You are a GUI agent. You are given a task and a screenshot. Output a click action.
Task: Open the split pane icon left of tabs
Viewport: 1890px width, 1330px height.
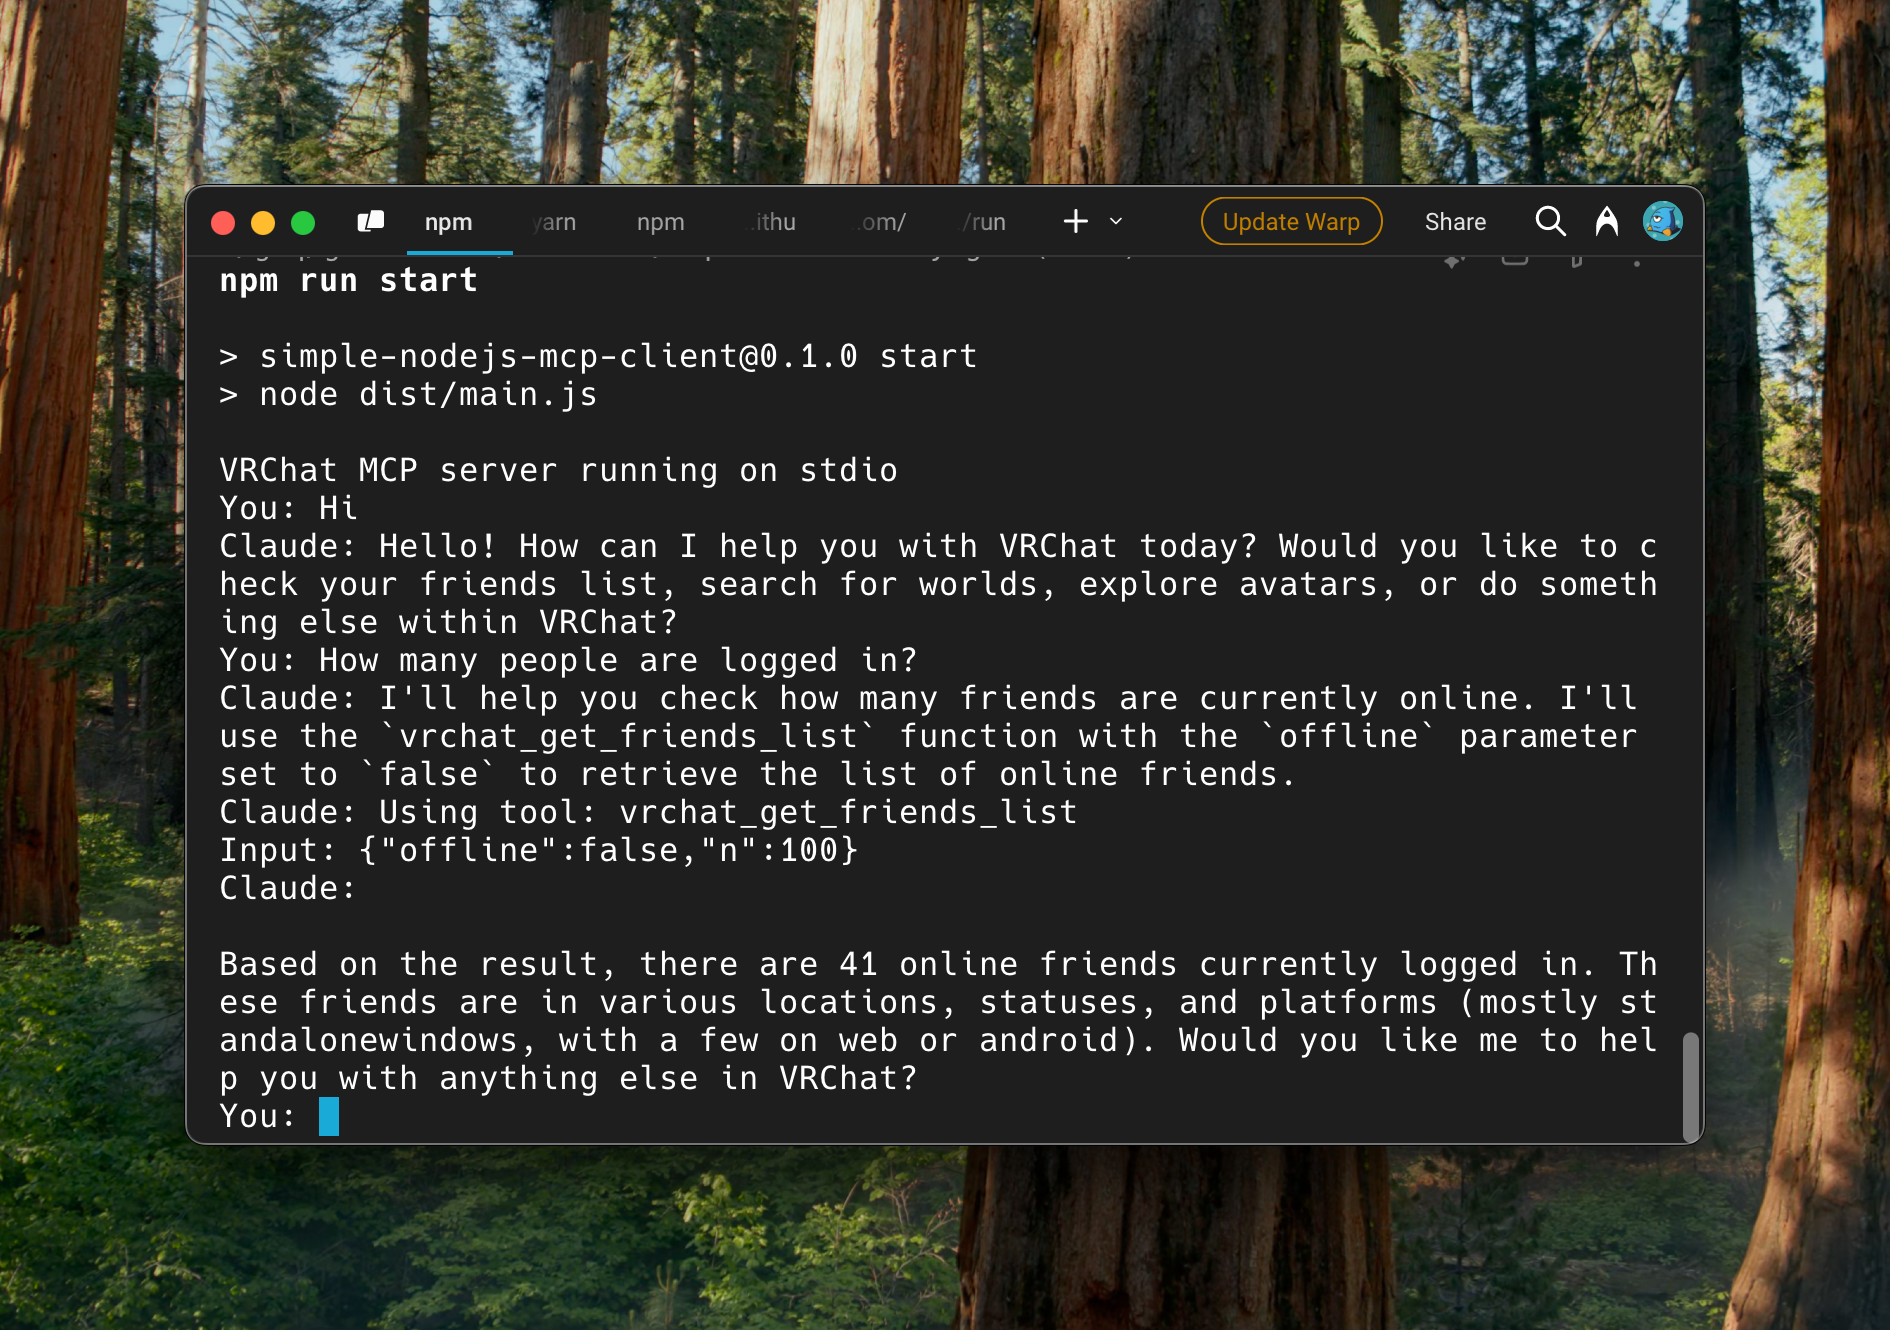tap(371, 221)
